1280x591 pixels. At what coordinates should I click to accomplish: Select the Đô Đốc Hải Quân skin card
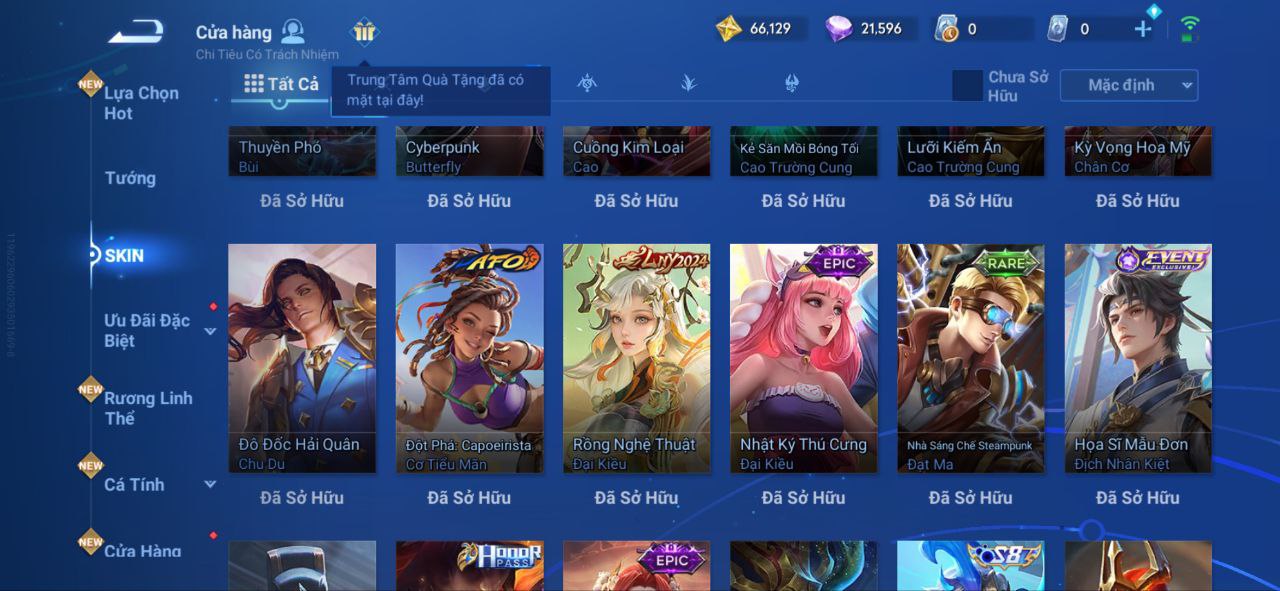tap(302, 358)
